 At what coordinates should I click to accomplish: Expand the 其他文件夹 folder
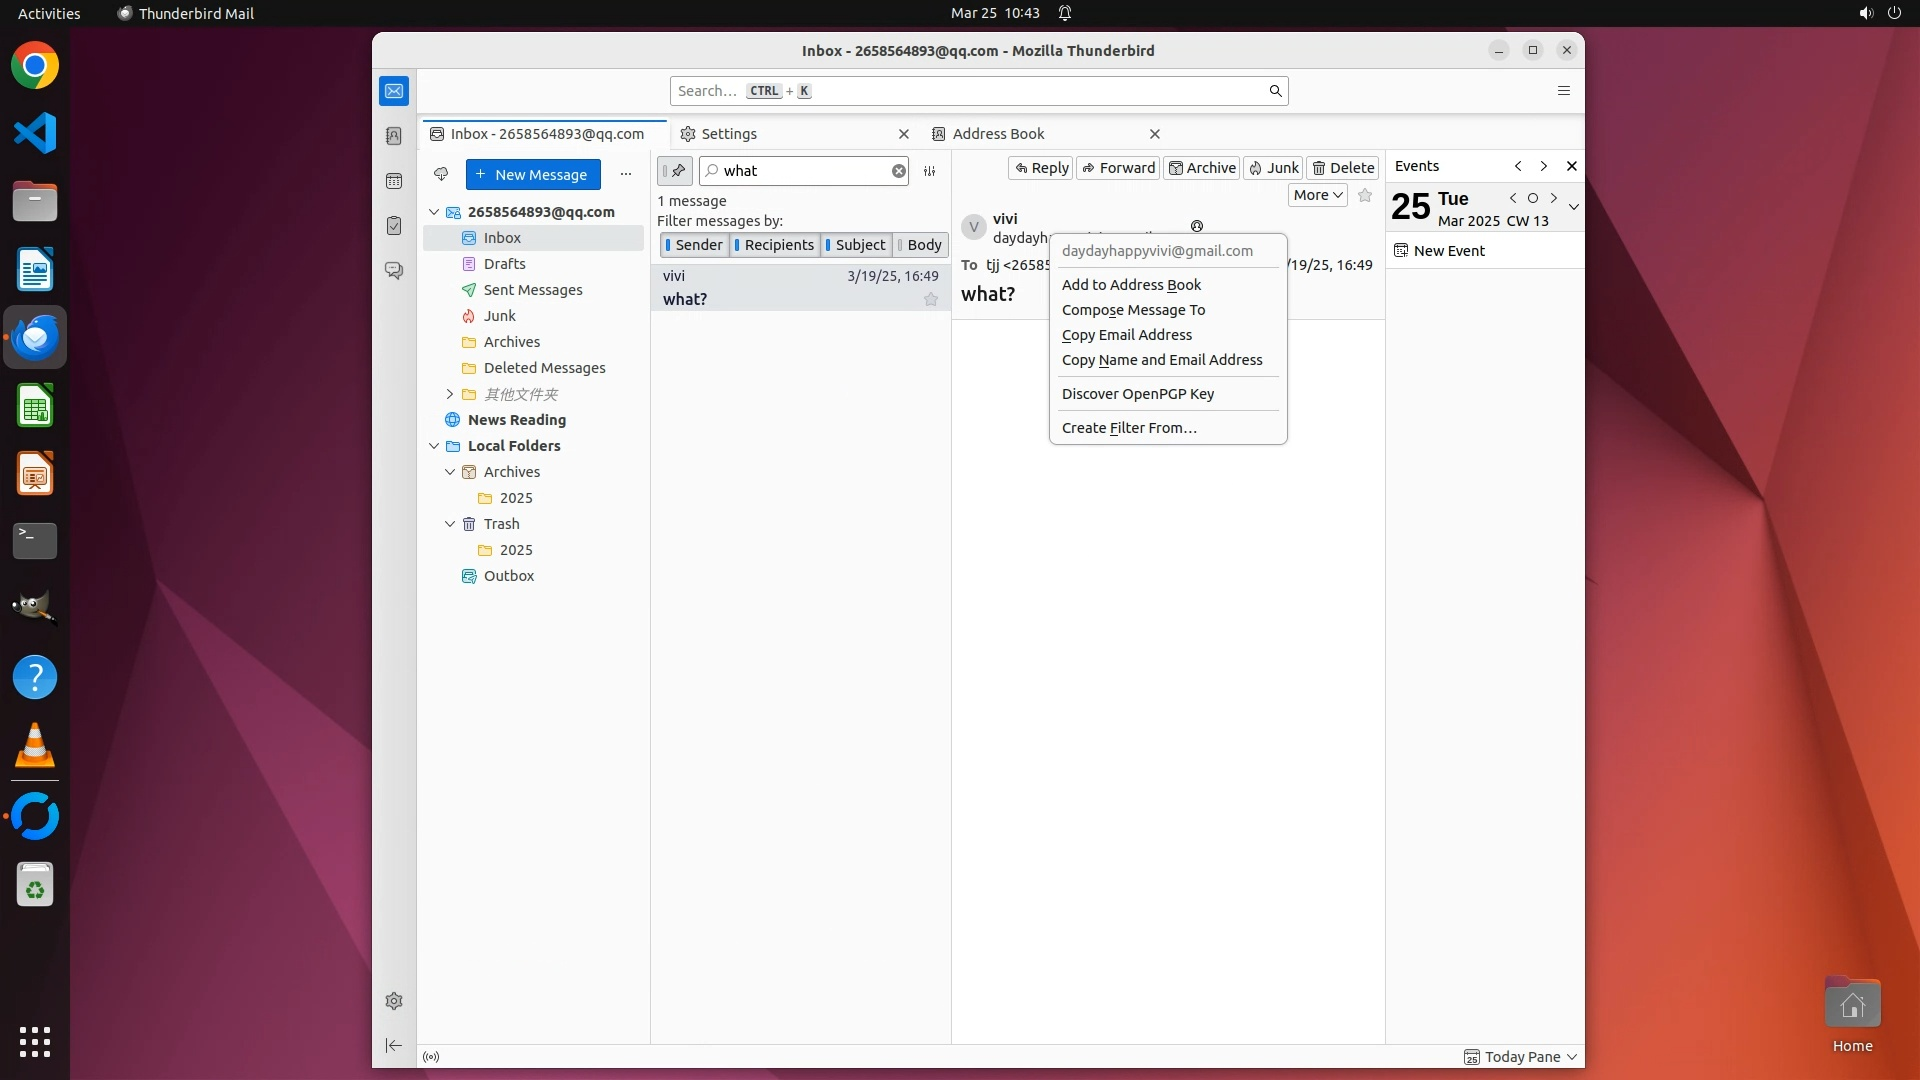(x=450, y=394)
